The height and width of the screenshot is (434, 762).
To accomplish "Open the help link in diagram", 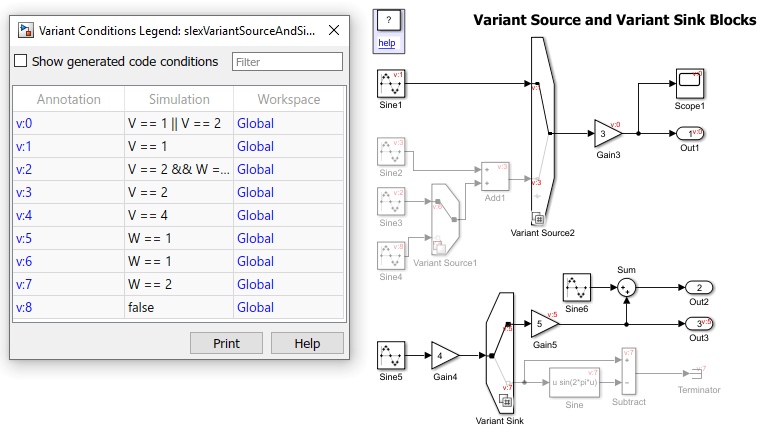I will click(387, 43).
